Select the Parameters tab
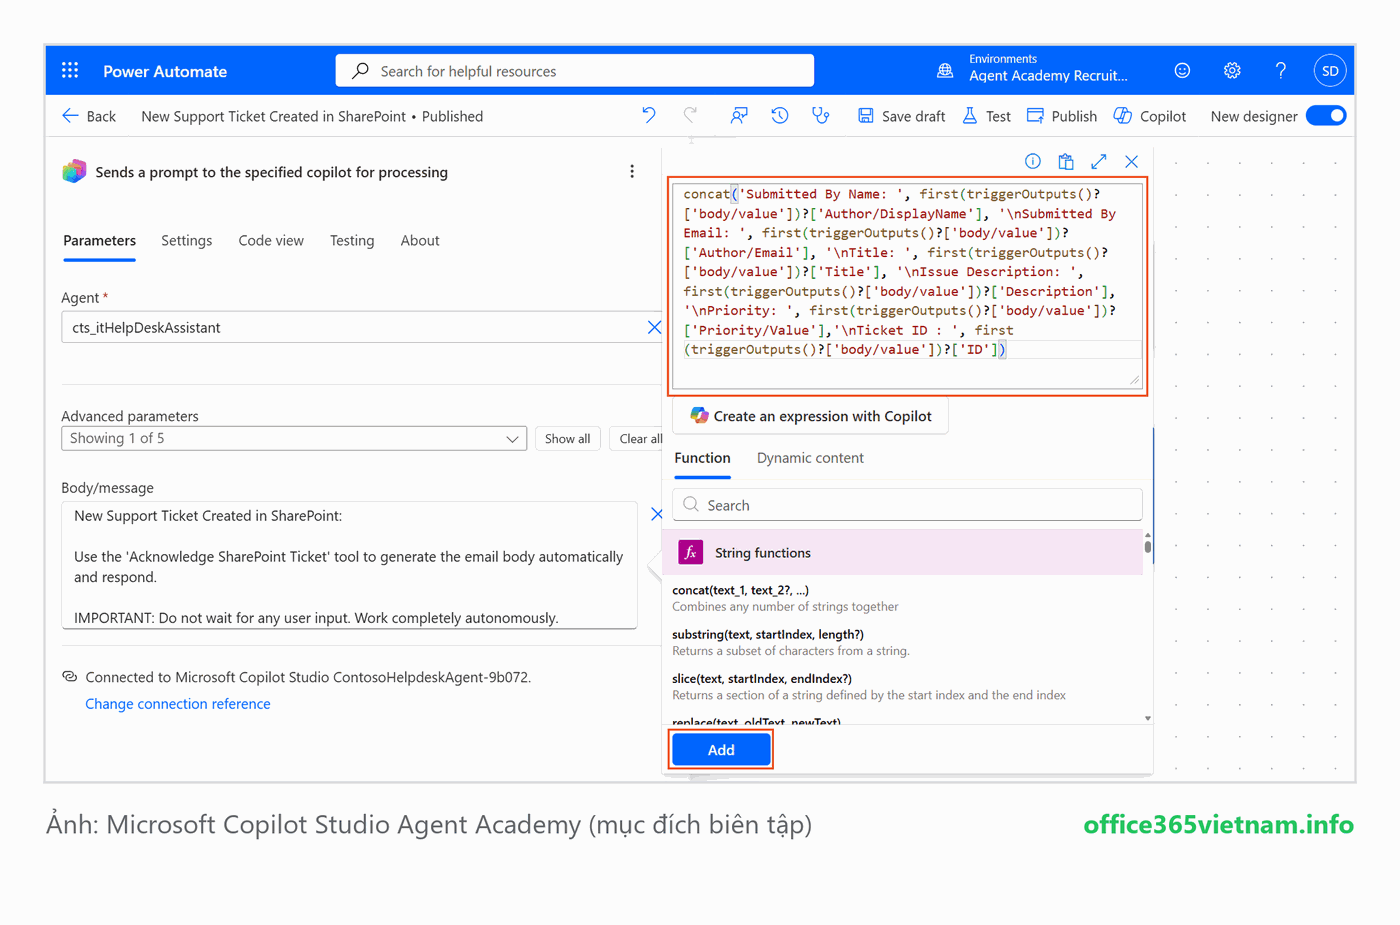The image size is (1400, 925). [x=100, y=240]
